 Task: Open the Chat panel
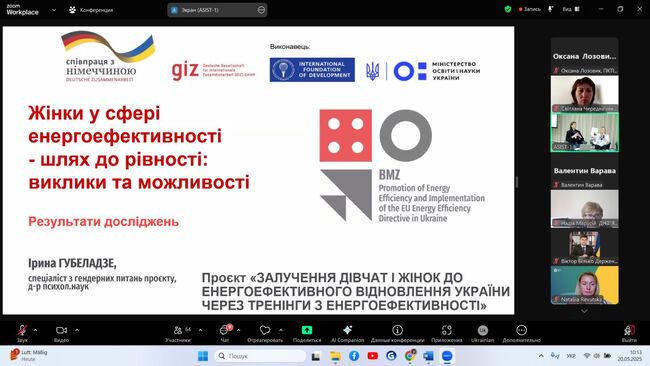coord(225,330)
